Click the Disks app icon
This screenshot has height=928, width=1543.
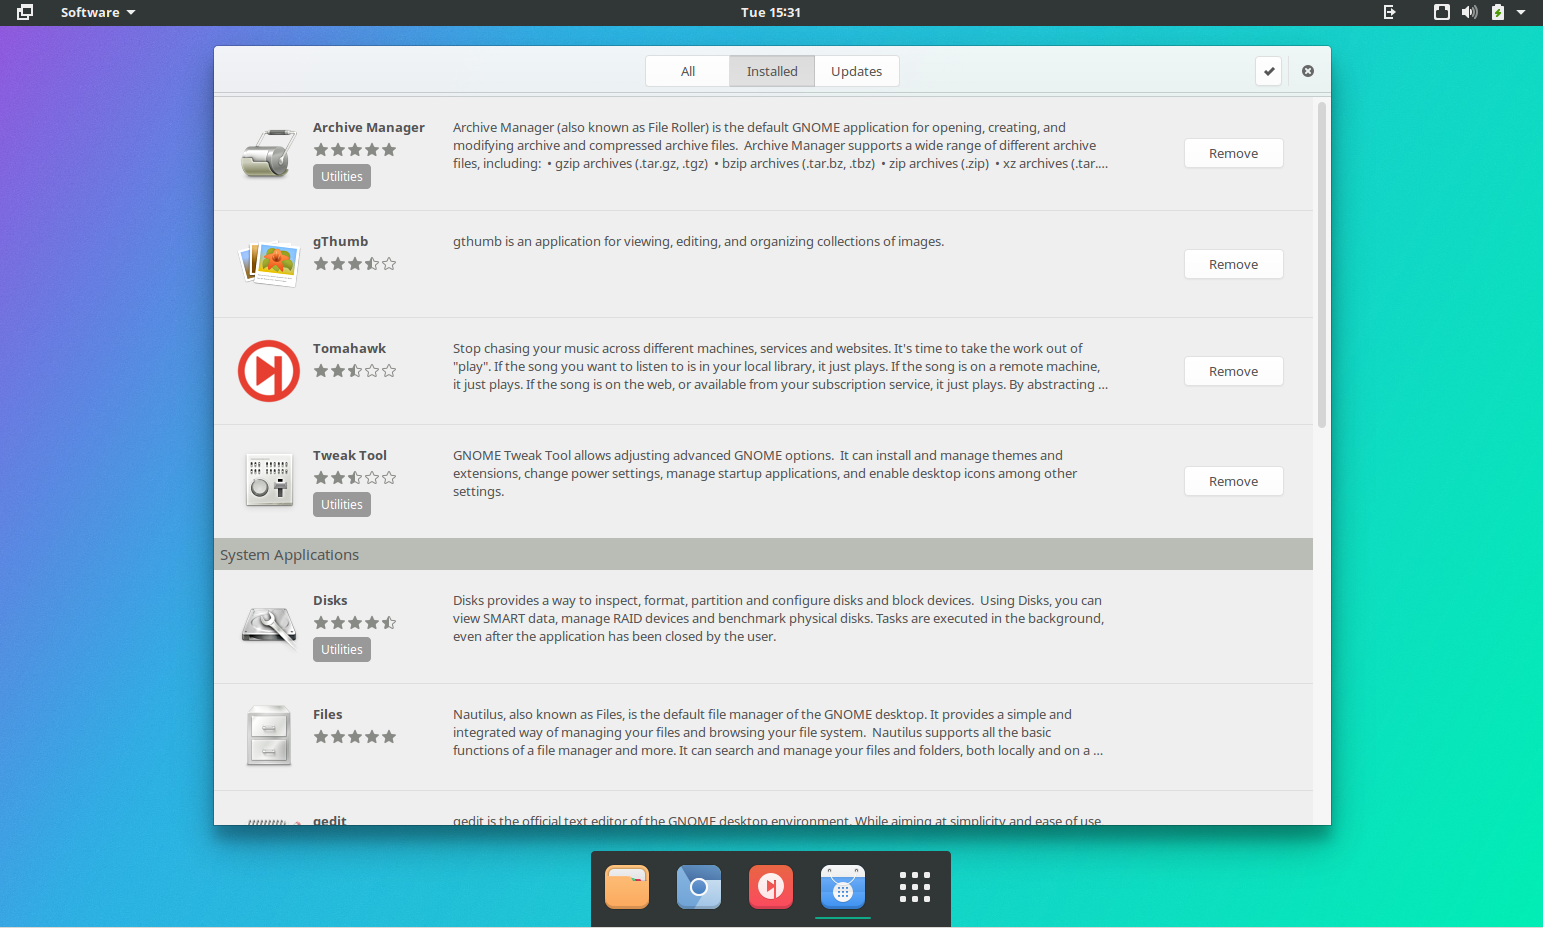269,626
